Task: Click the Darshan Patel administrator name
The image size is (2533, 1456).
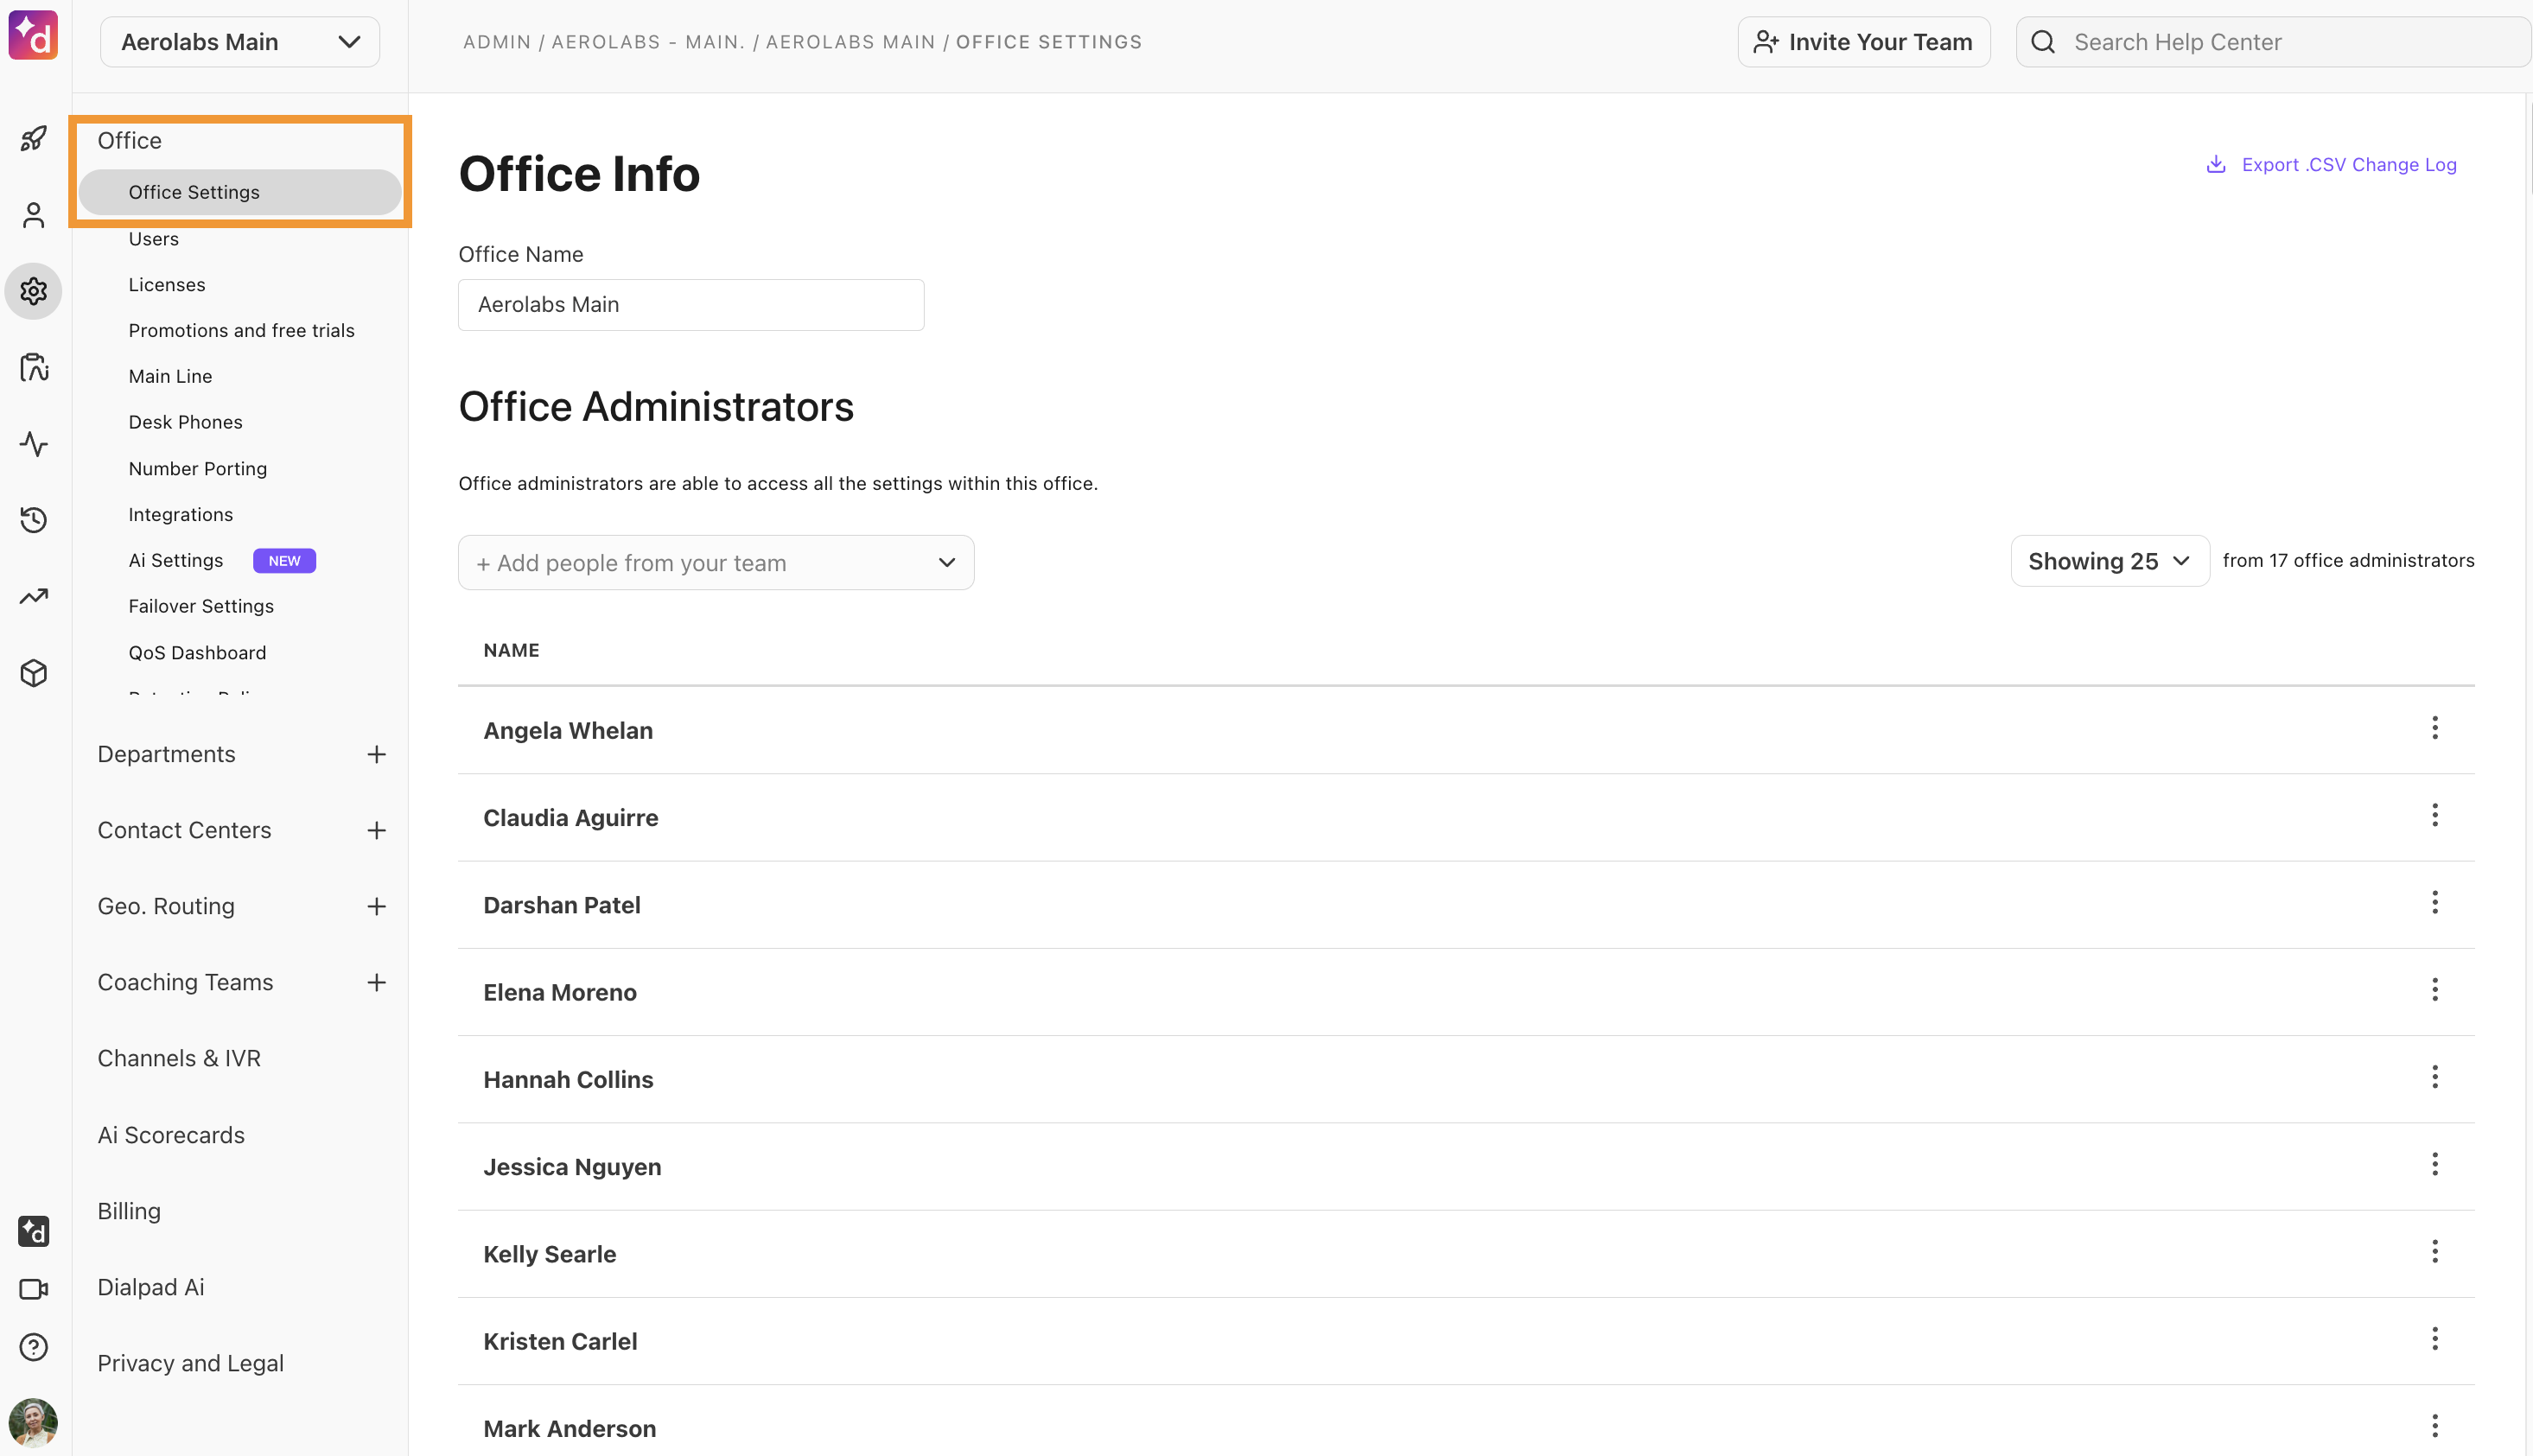Action: (562, 905)
